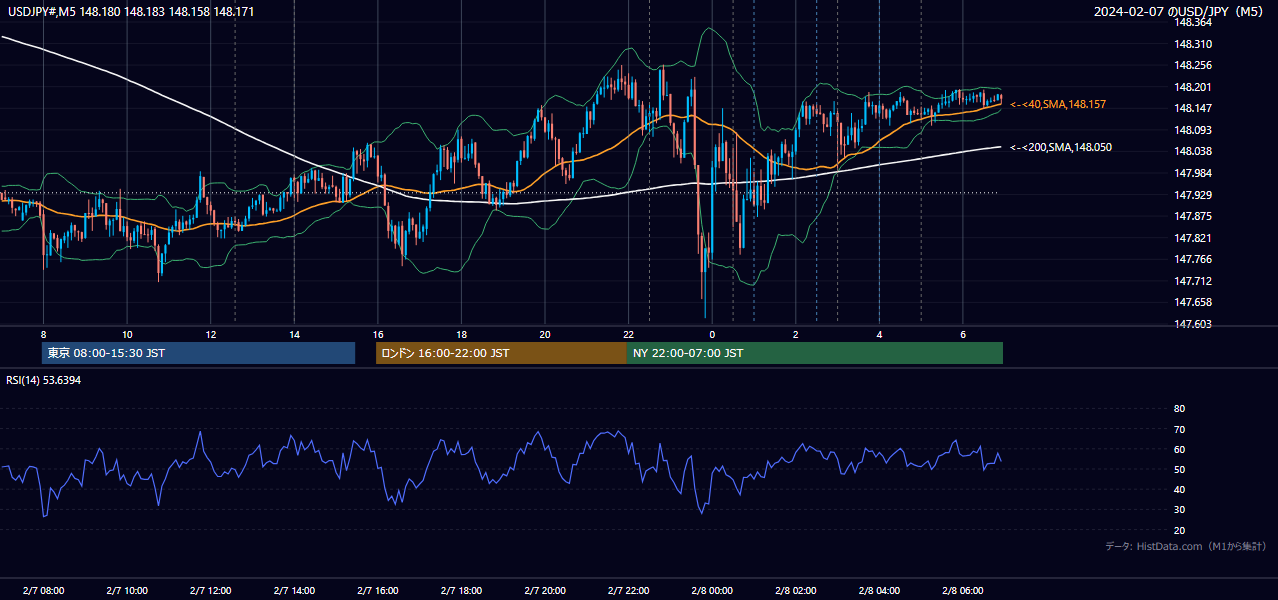The width and height of the screenshot is (1278, 600).
Task: Click RSI scale value 80
Action: point(1179,409)
